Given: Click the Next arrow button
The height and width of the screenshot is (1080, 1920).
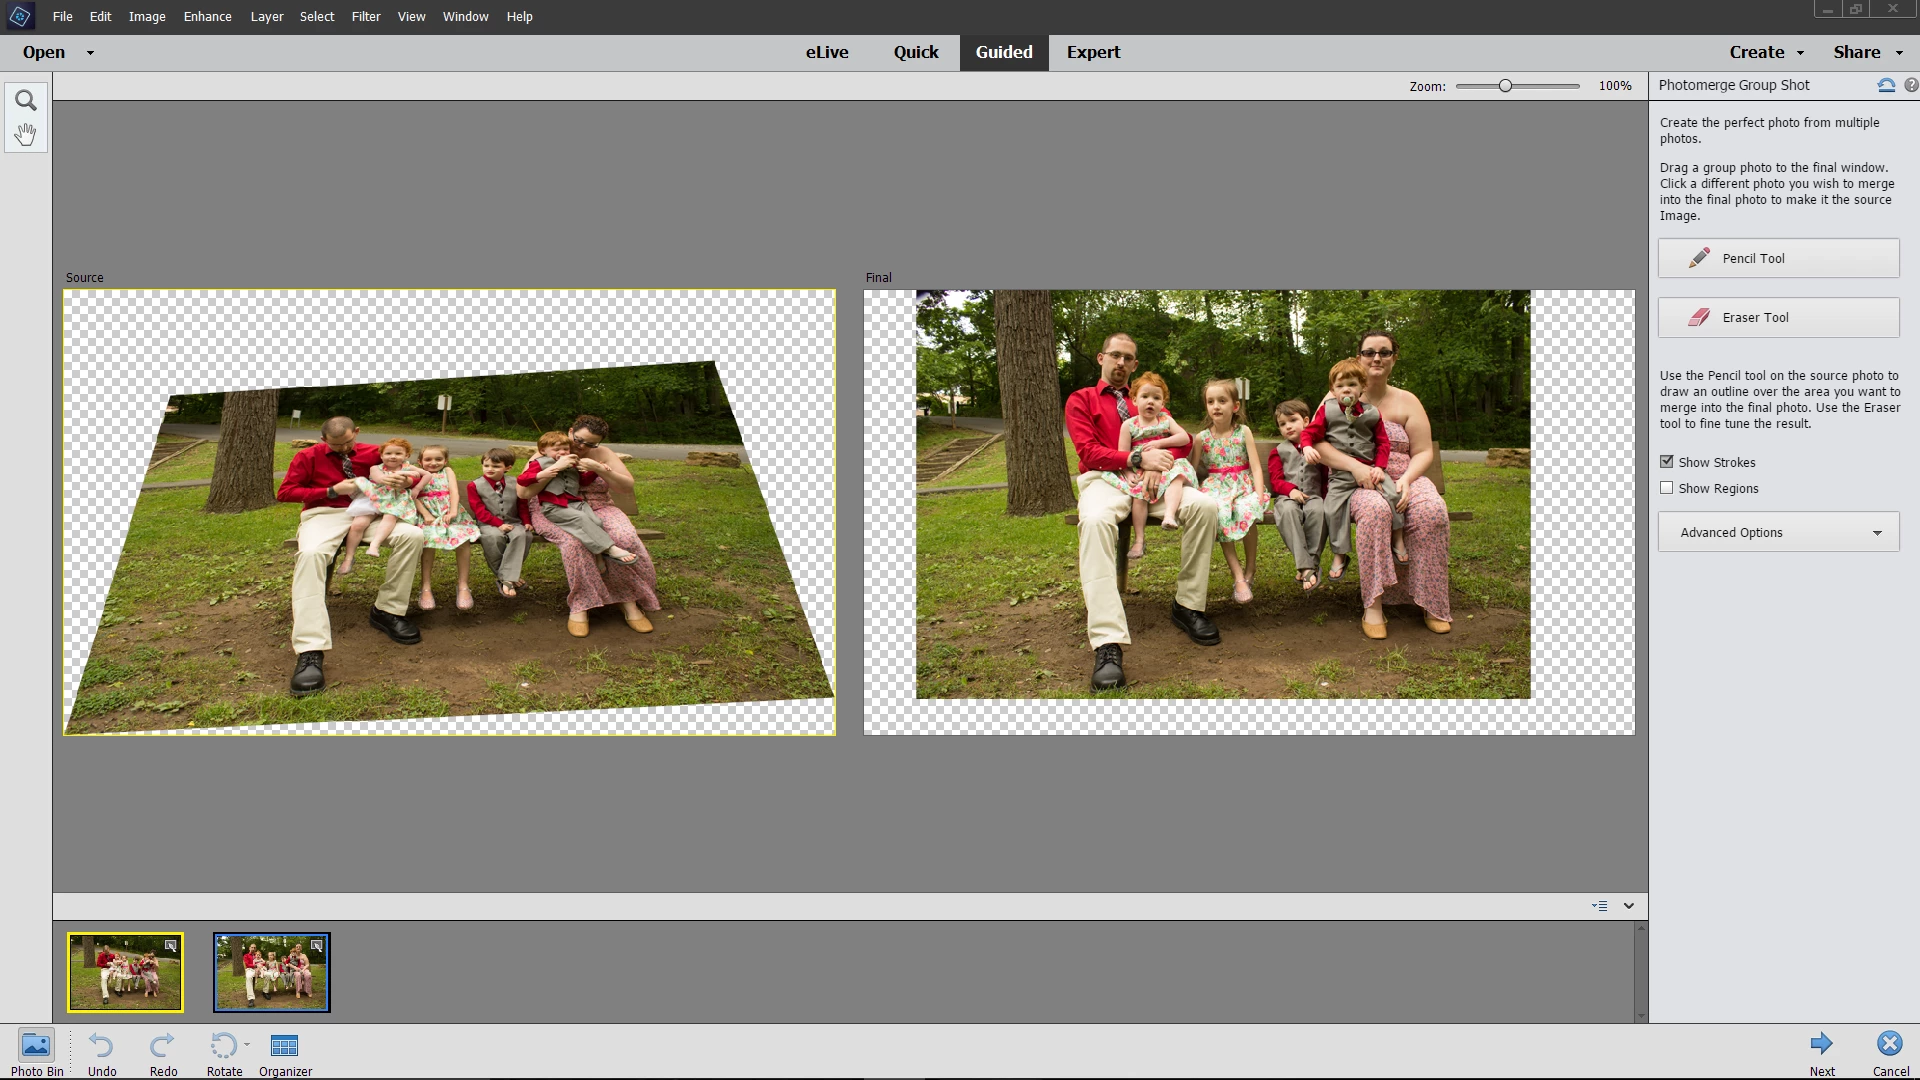Looking at the screenshot, I should [1822, 1044].
